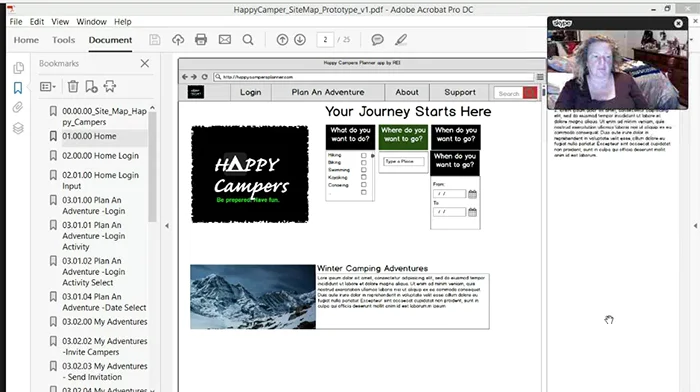Select bookmark 03.02.03 Send Invitation
Image resolution: width=700 pixels, height=392 pixels.
pyautogui.click(x=104, y=371)
